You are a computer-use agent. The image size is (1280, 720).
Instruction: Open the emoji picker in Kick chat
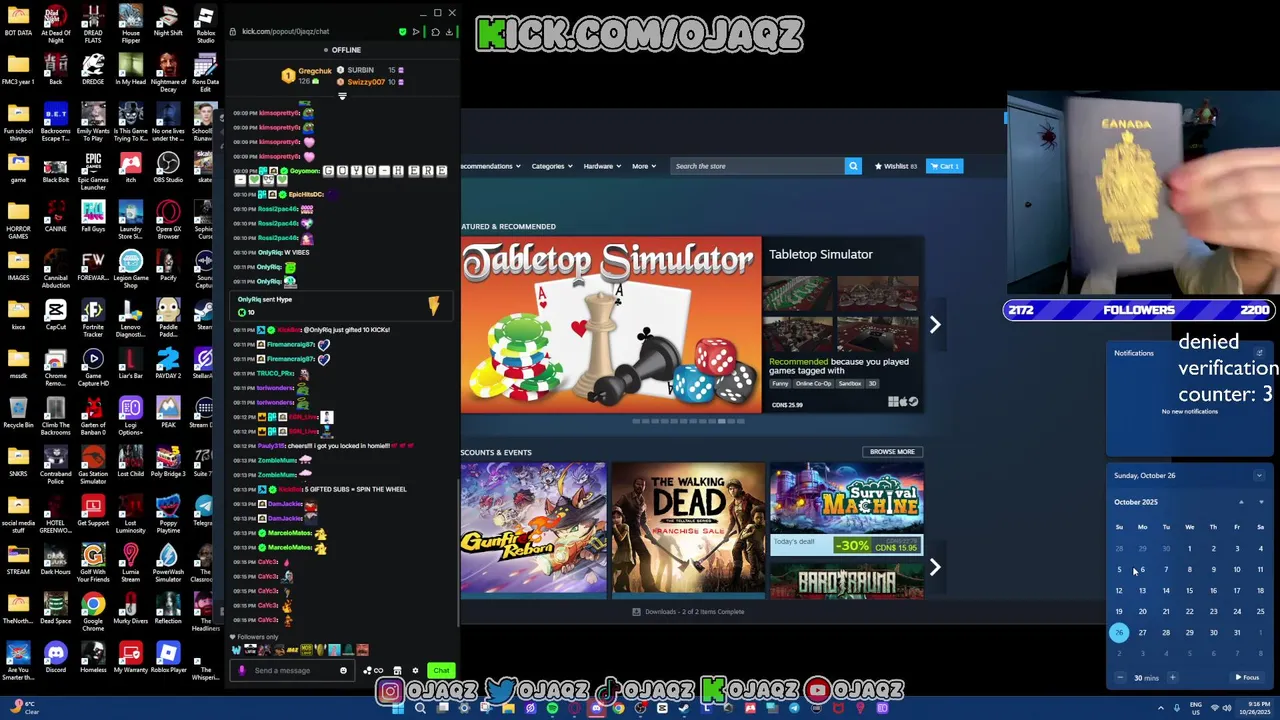coord(343,671)
